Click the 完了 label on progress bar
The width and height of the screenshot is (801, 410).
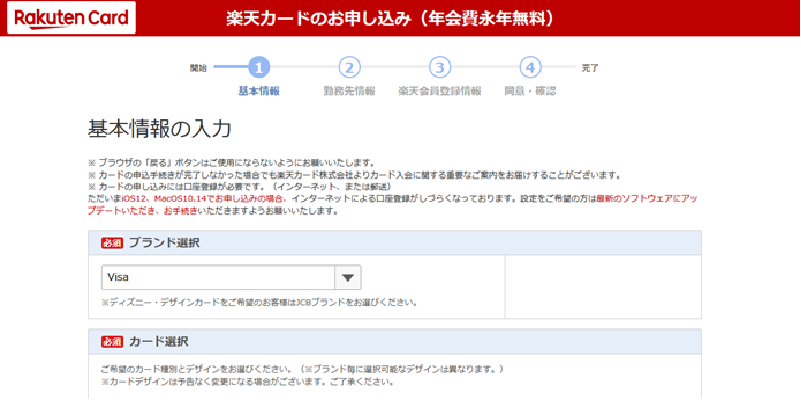[x=590, y=67]
